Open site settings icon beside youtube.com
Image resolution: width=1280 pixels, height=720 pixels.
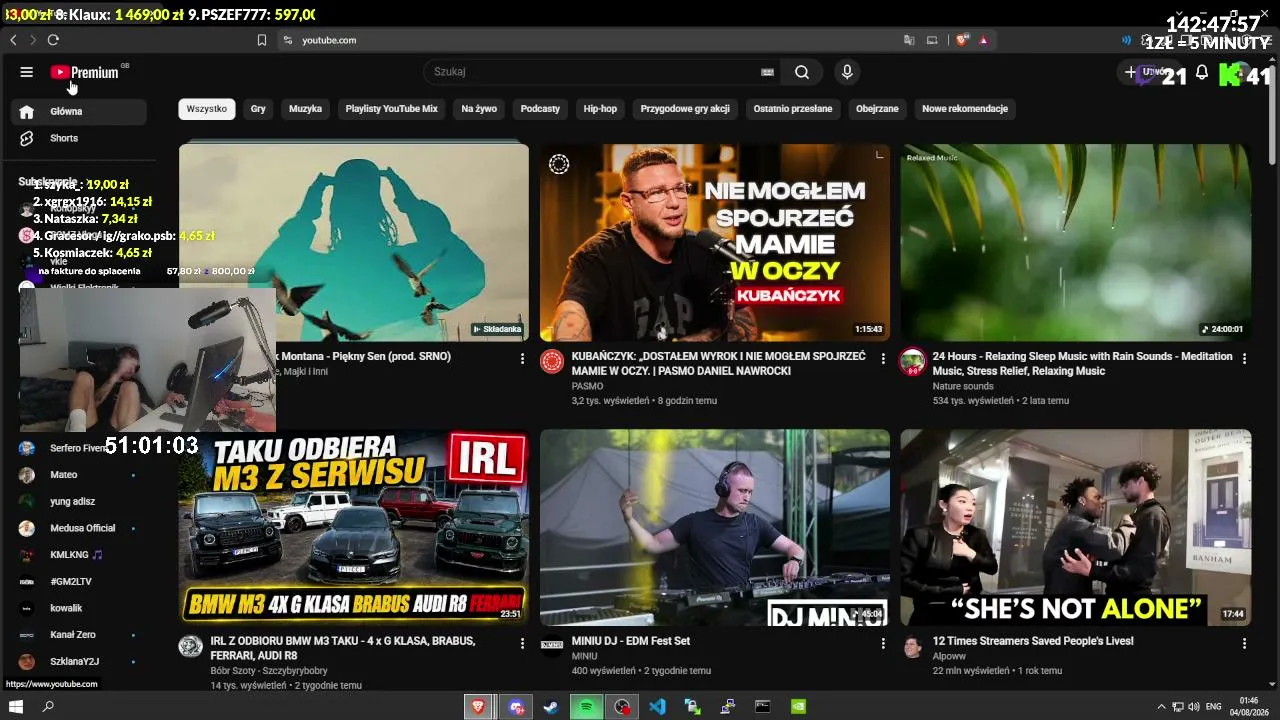tap(287, 40)
